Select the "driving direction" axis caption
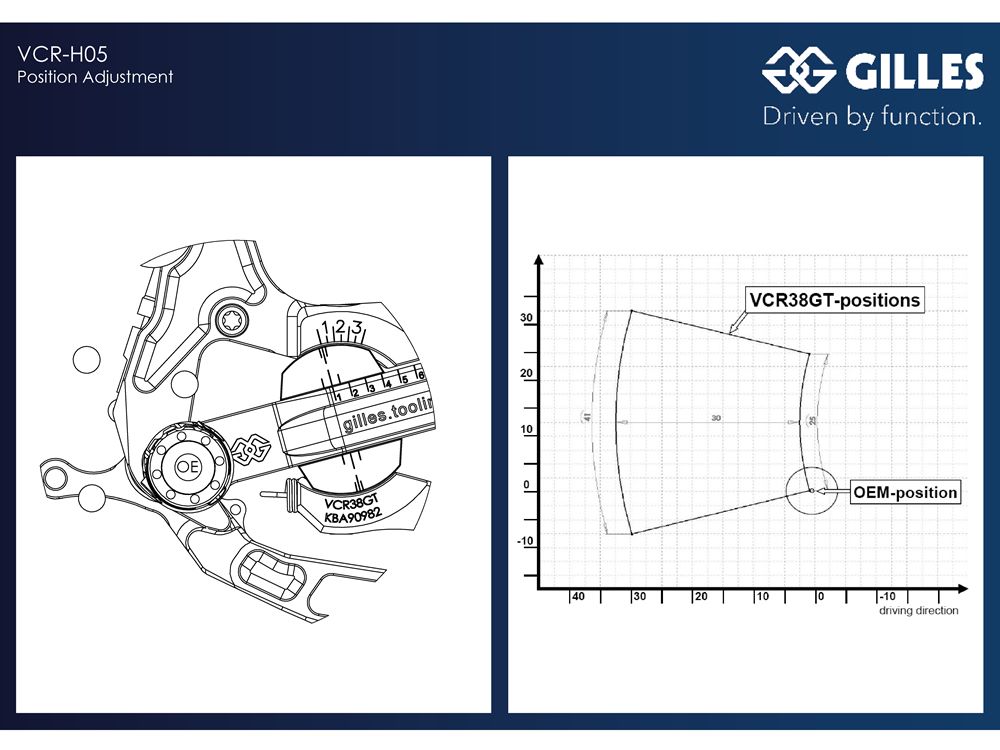Screen dimensions: 1000x750 [918, 610]
